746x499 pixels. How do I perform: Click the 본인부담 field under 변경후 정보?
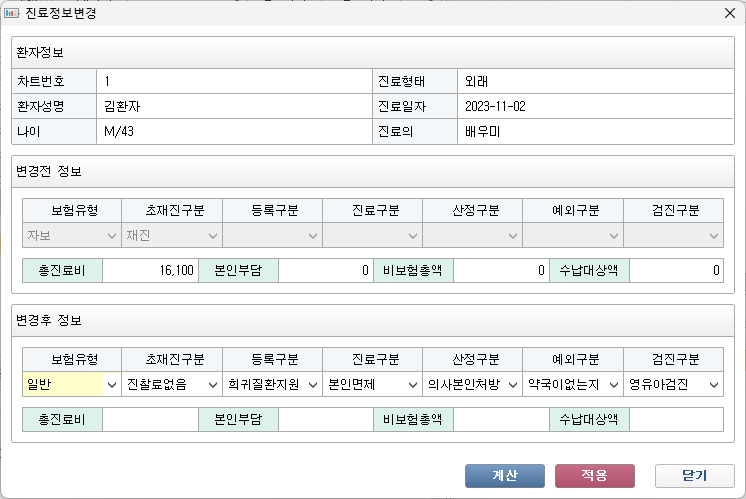coord(324,420)
